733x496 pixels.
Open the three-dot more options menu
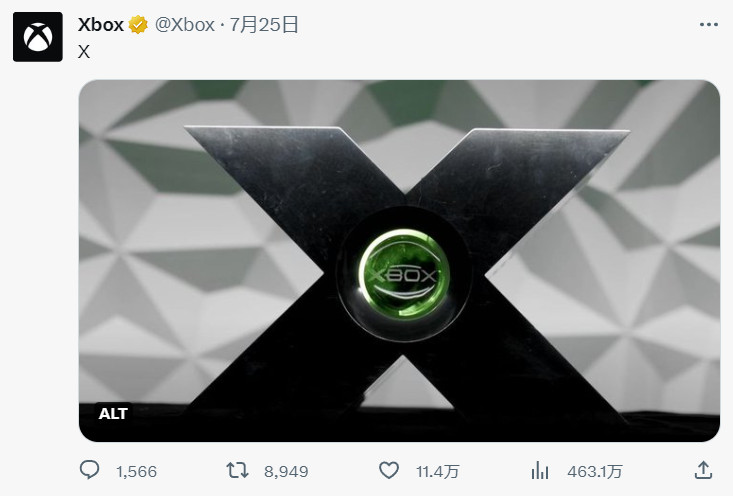click(709, 25)
